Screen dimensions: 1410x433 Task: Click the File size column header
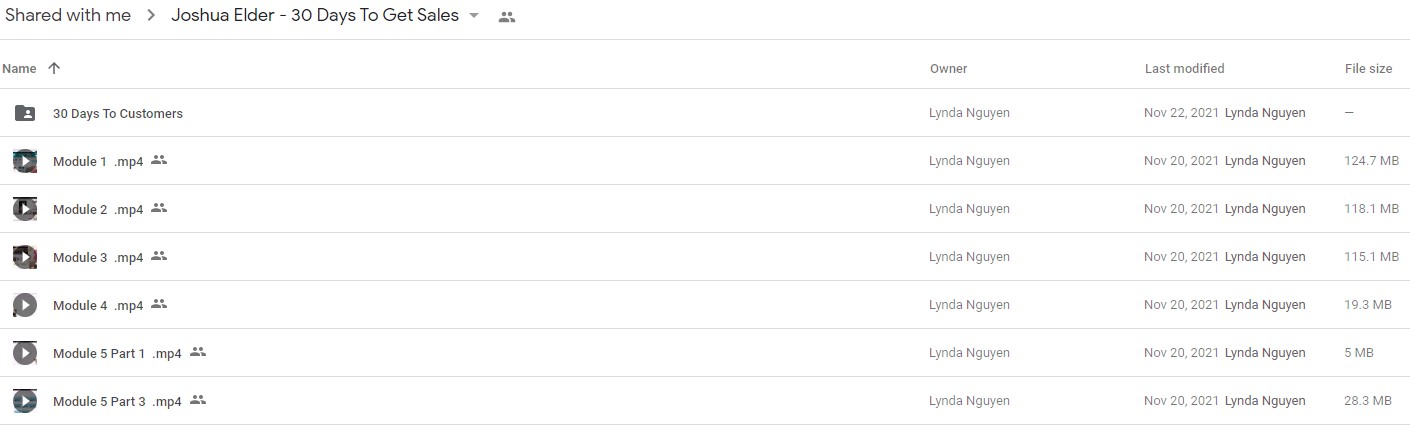(1368, 69)
